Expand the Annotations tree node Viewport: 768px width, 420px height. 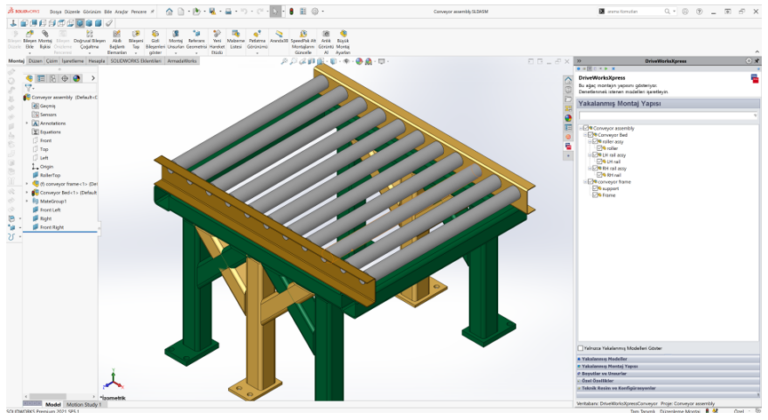coord(27,123)
